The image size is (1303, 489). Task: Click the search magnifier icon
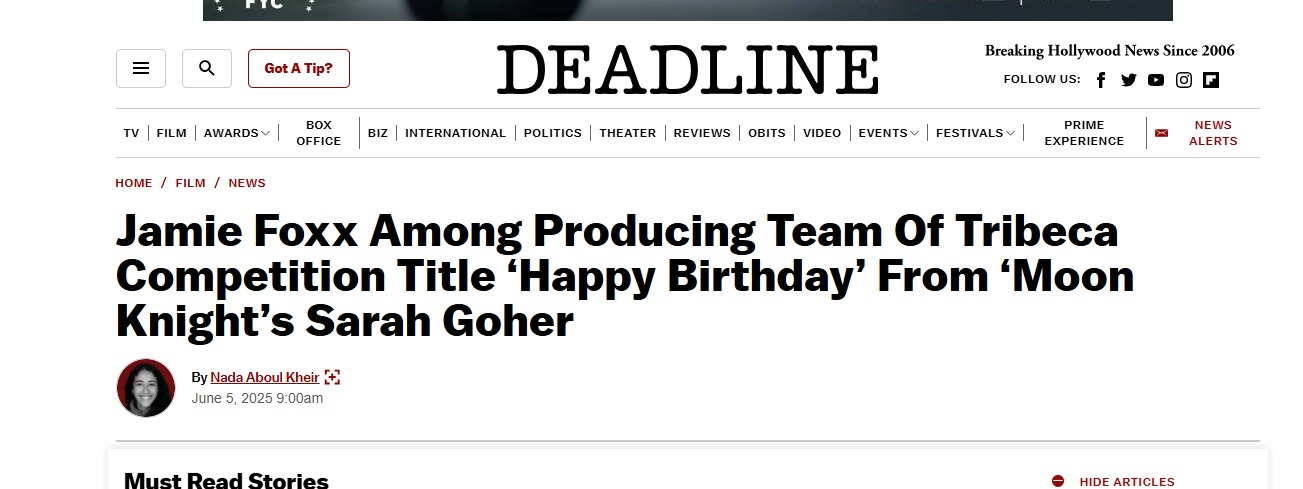[207, 68]
